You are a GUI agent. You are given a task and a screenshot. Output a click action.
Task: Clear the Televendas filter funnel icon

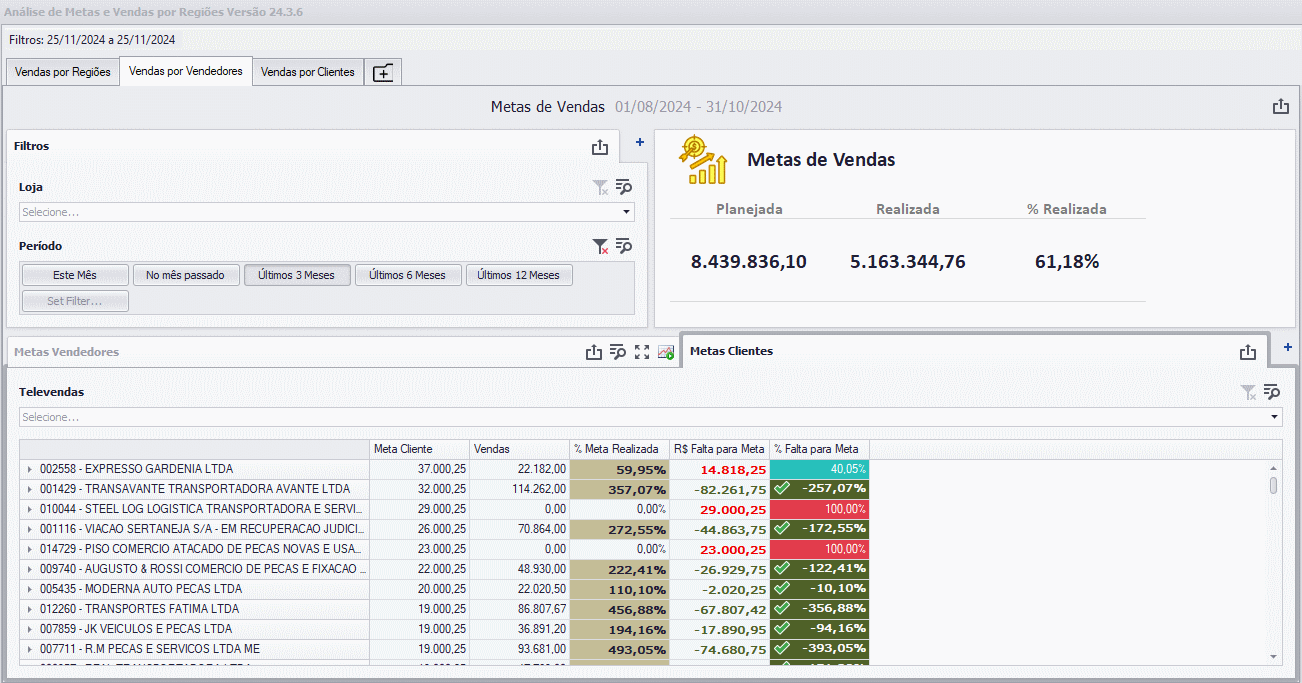coord(1248,392)
